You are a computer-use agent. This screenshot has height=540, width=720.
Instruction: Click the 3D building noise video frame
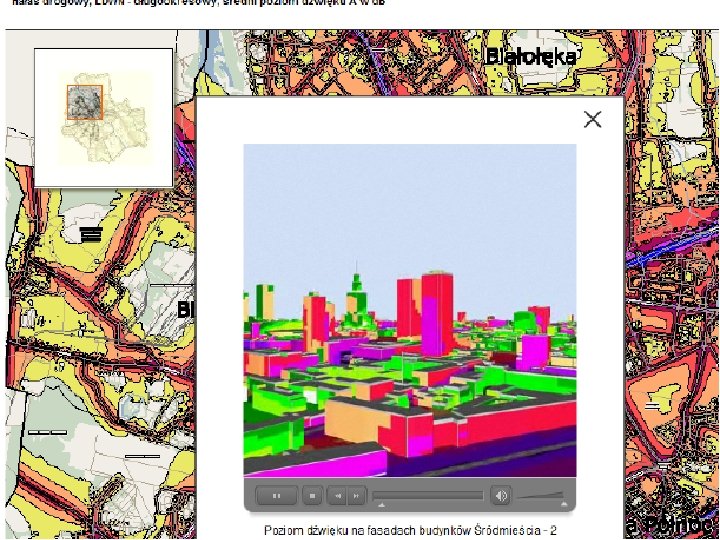click(410, 310)
